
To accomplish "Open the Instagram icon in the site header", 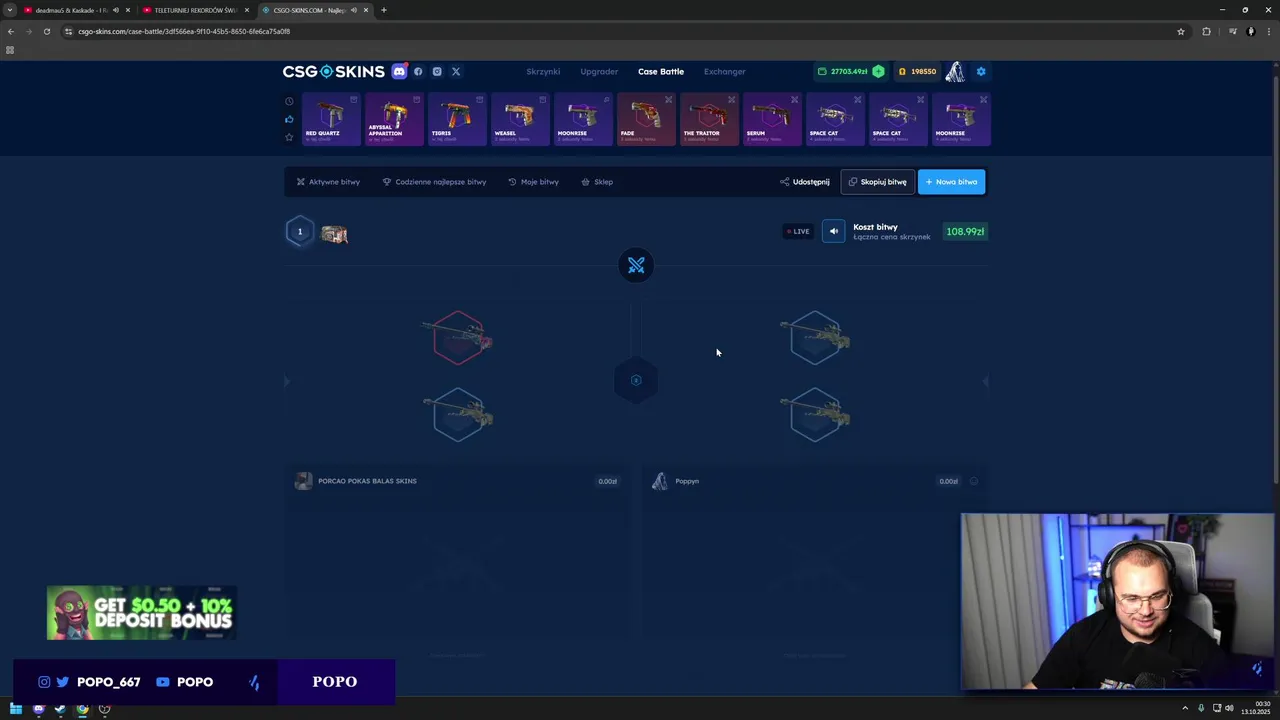I will click(x=437, y=71).
